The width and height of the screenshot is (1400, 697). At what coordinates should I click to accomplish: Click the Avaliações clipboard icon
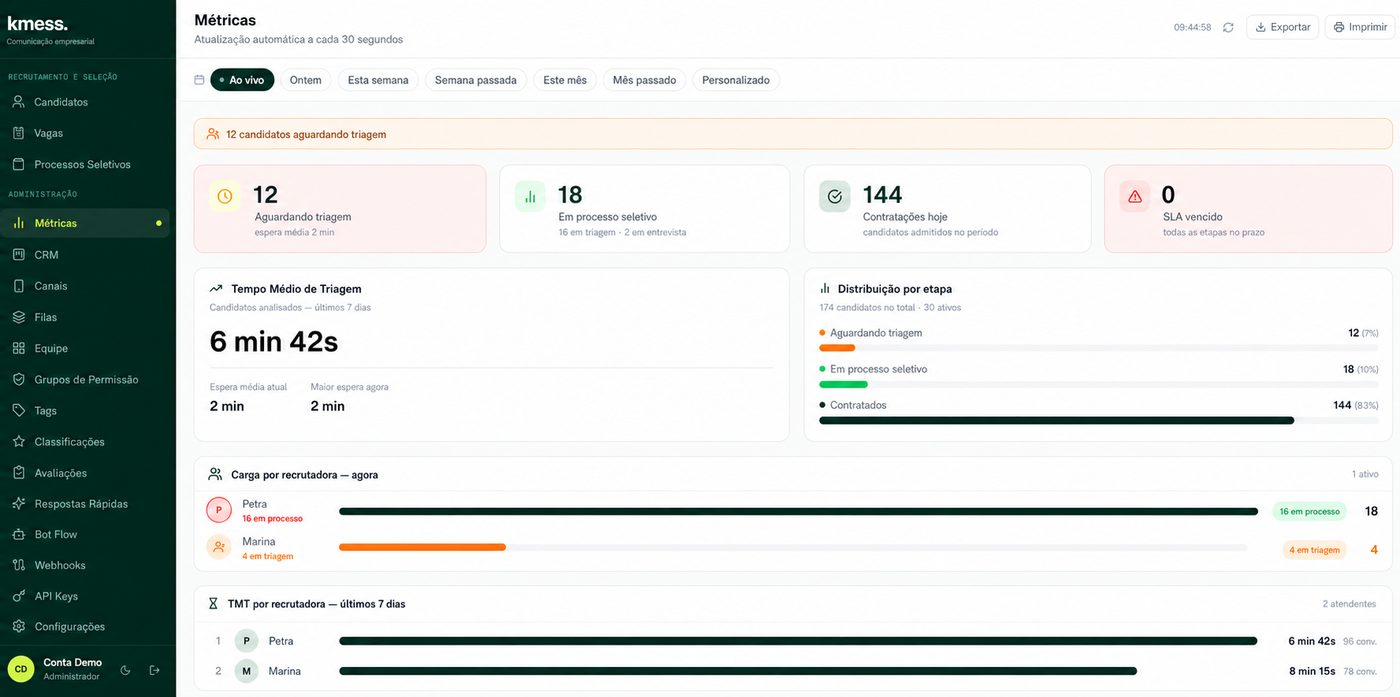tap(18, 472)
